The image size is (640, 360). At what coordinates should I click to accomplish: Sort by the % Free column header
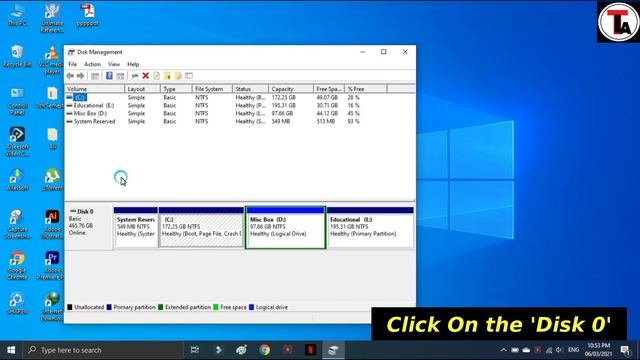tap(366, 89)
